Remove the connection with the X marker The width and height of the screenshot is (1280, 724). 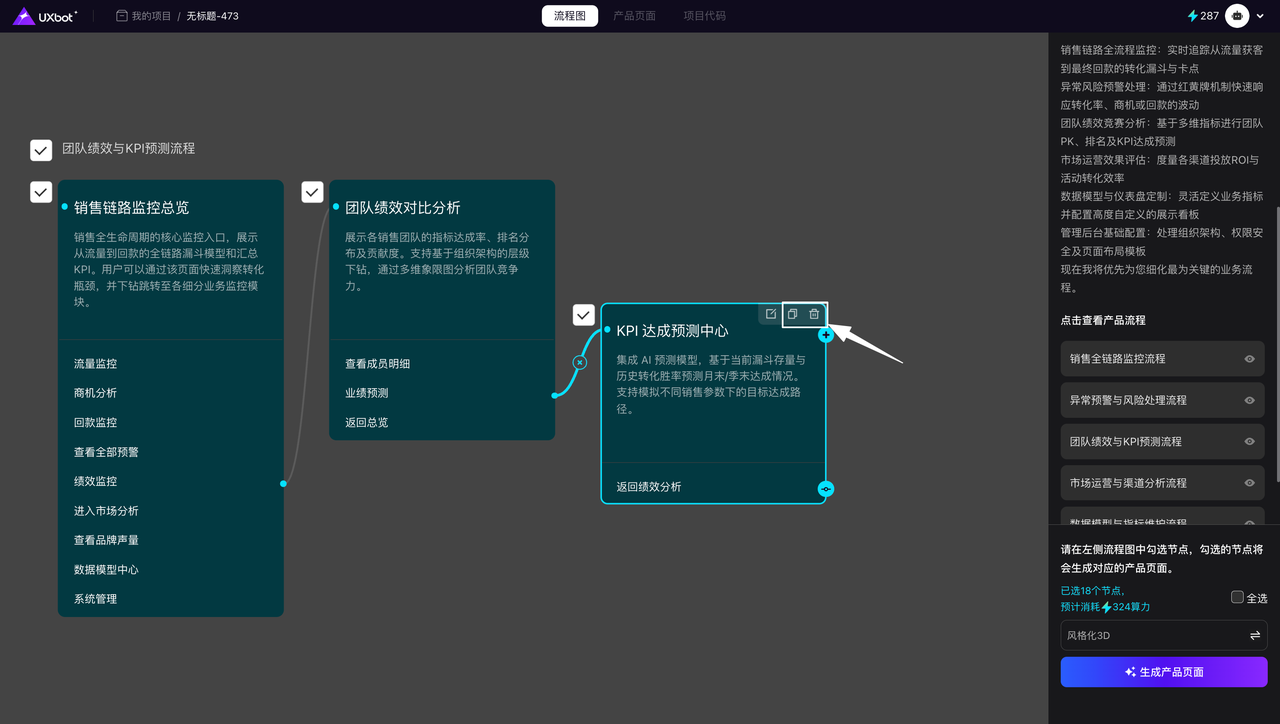(x=579, y=362)
